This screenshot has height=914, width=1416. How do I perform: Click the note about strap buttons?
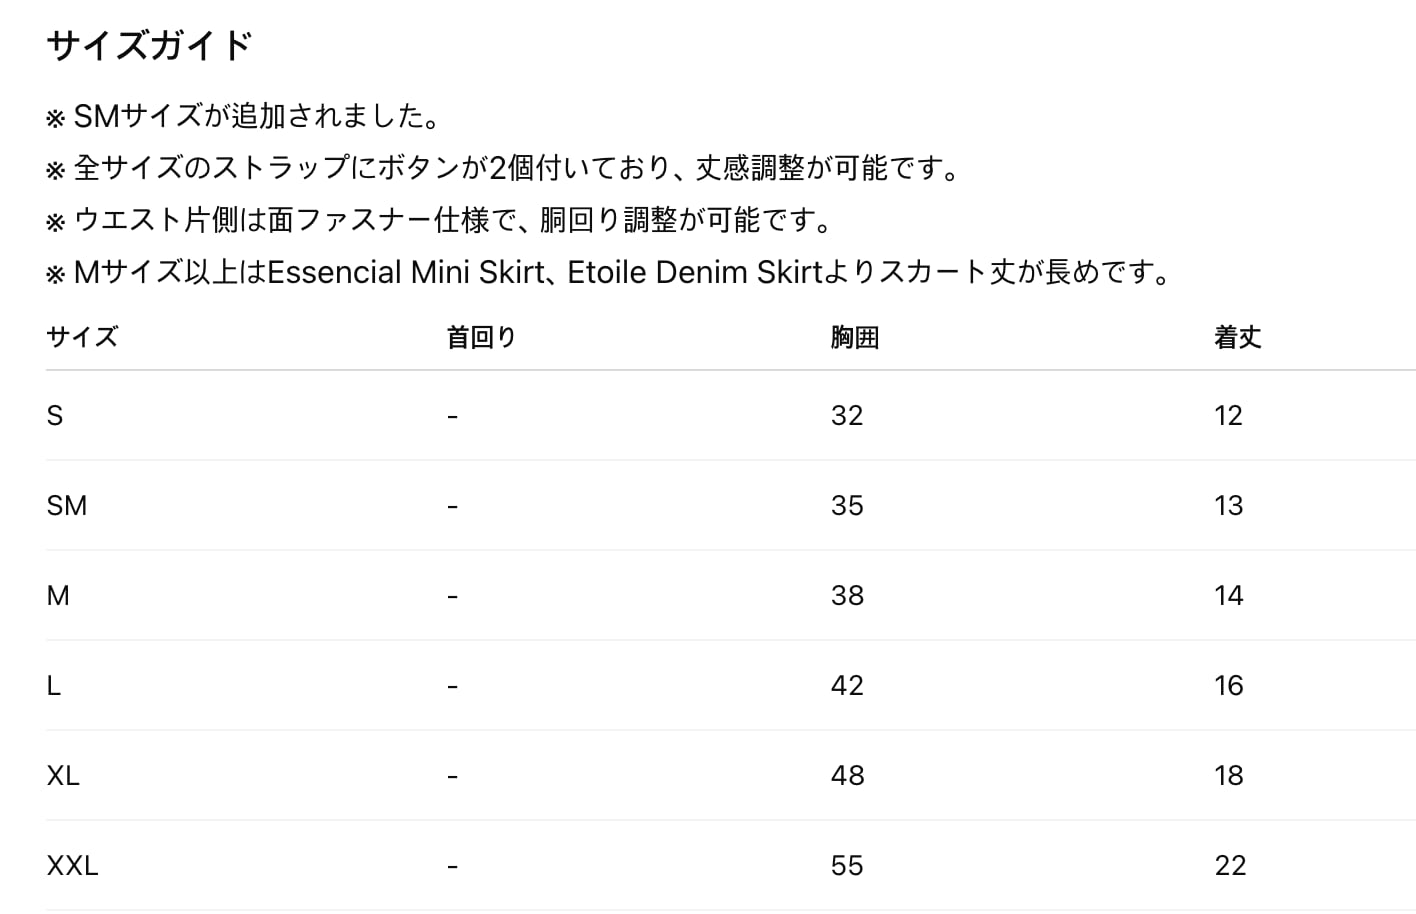(504, 168)
